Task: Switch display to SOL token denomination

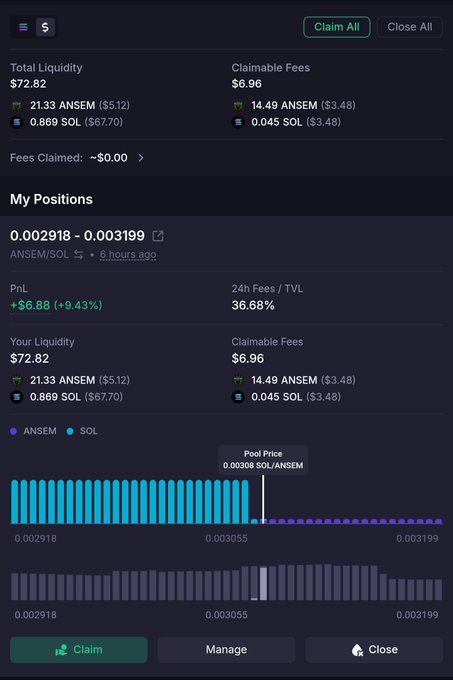Action: coord(23,27)
